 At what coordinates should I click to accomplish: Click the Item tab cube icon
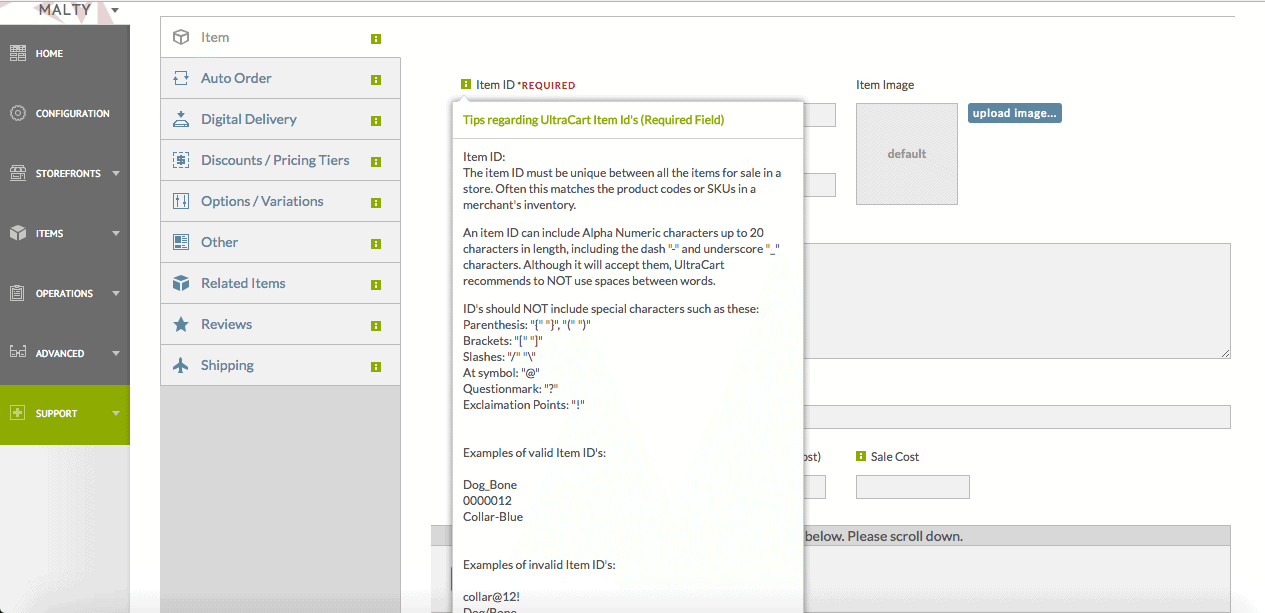pyautogui.click(x=181, y=37)
